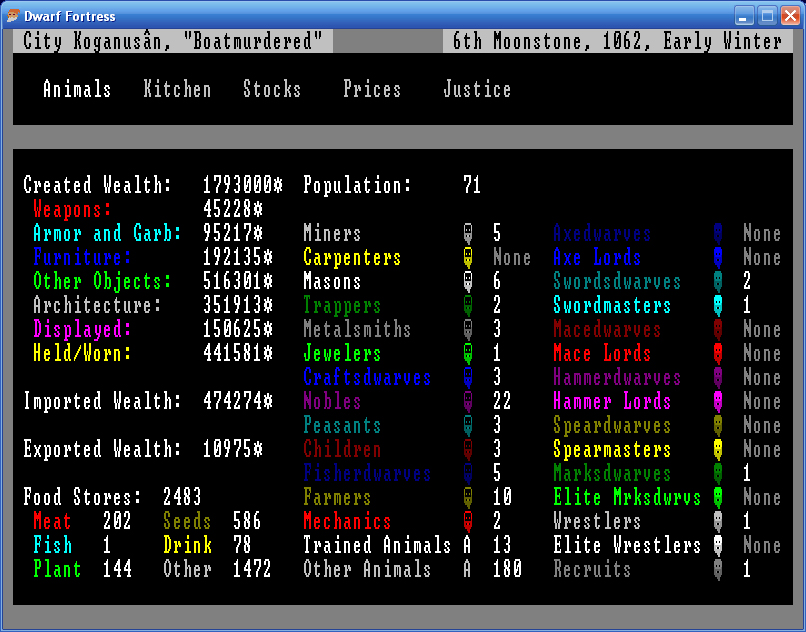
Task: Click the Armor and Garb label
Action: coord(107,233)
